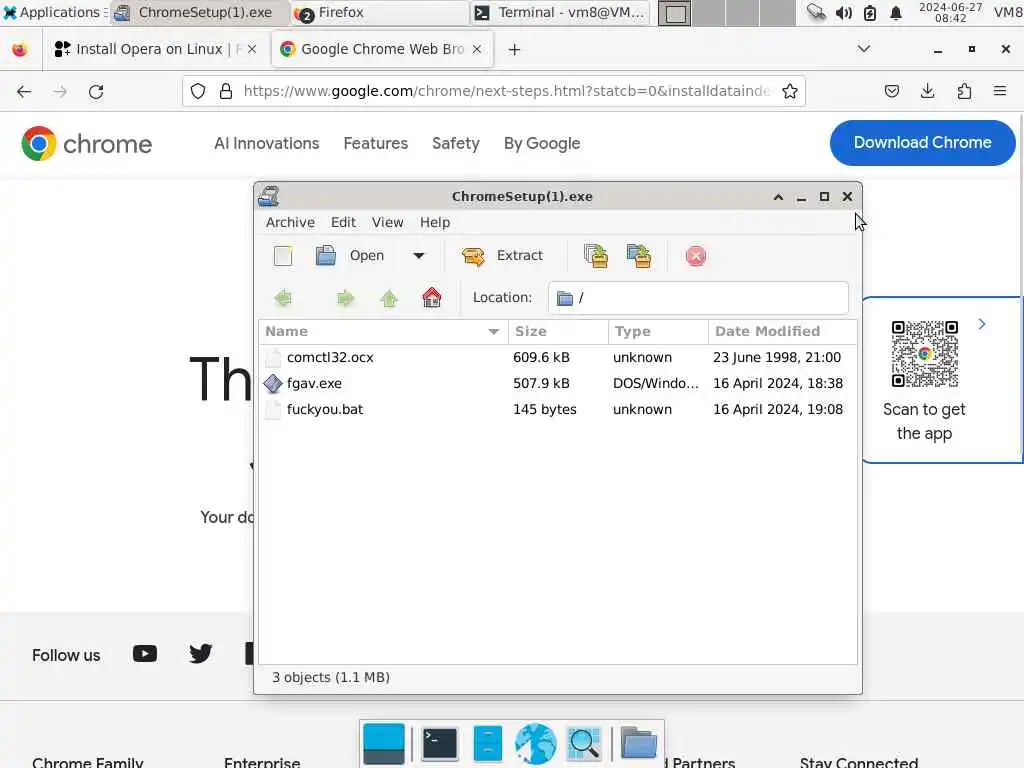Open the YouTube follow us icon
1024x768 pixels.
click(145, 654)
